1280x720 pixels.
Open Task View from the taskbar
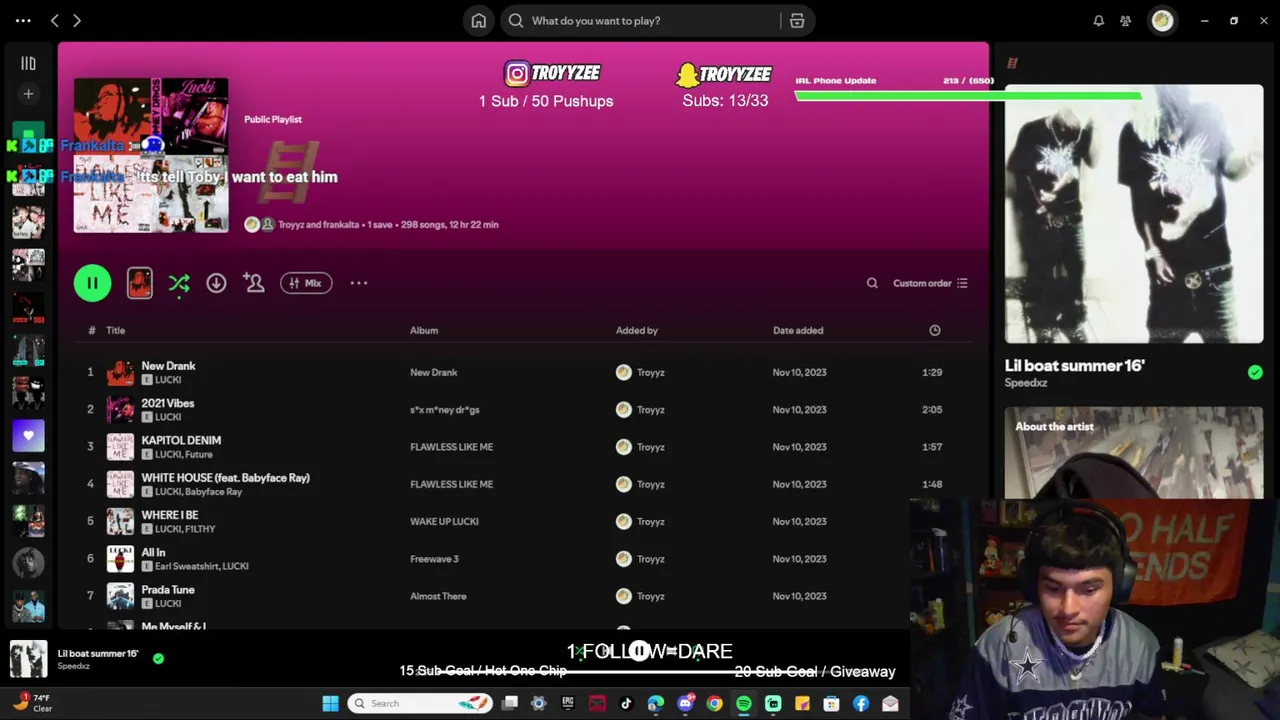509,703
